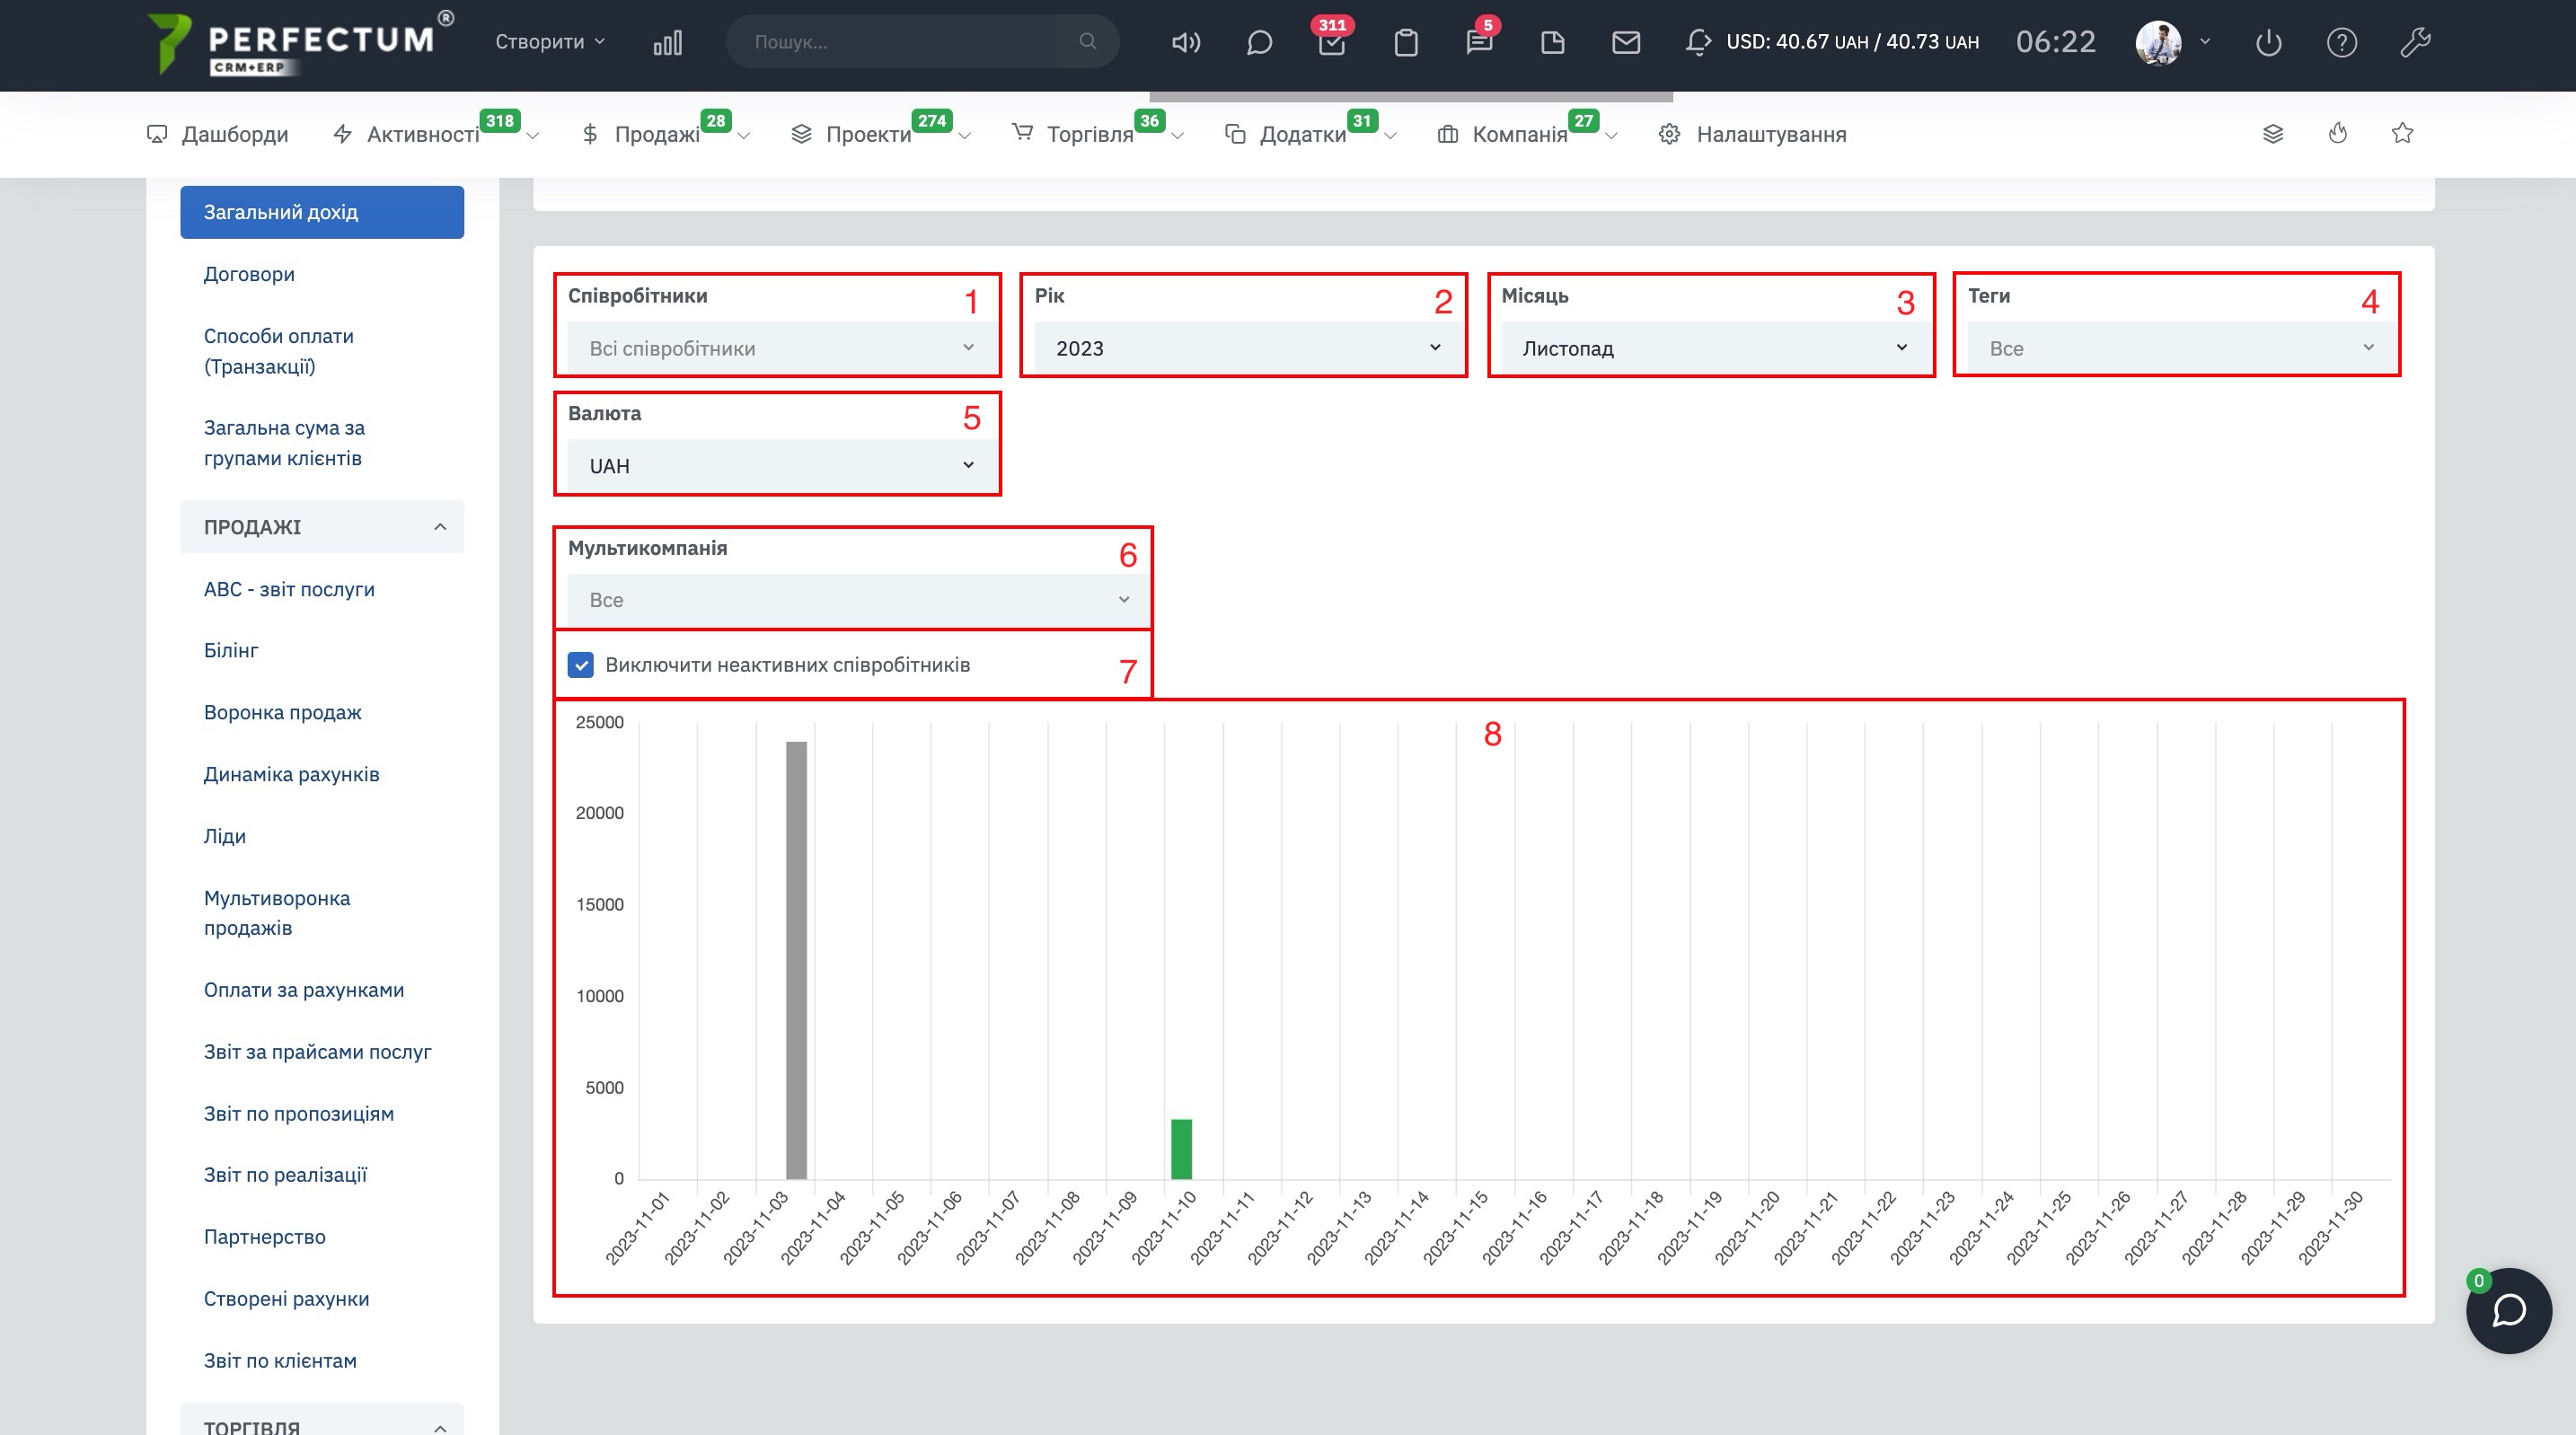Screen dimensions: 2576x1435
Task: Open the Воронка продаж report link
Action: tap(282, 712)
